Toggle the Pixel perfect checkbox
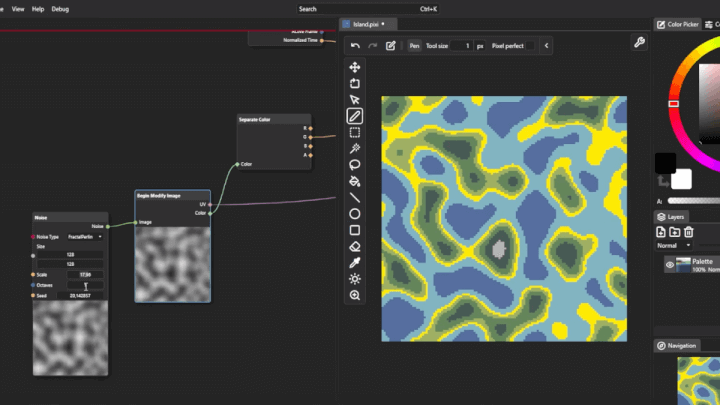Image resolution: width=720 pixels, height=405 pixels. point(530,46)
